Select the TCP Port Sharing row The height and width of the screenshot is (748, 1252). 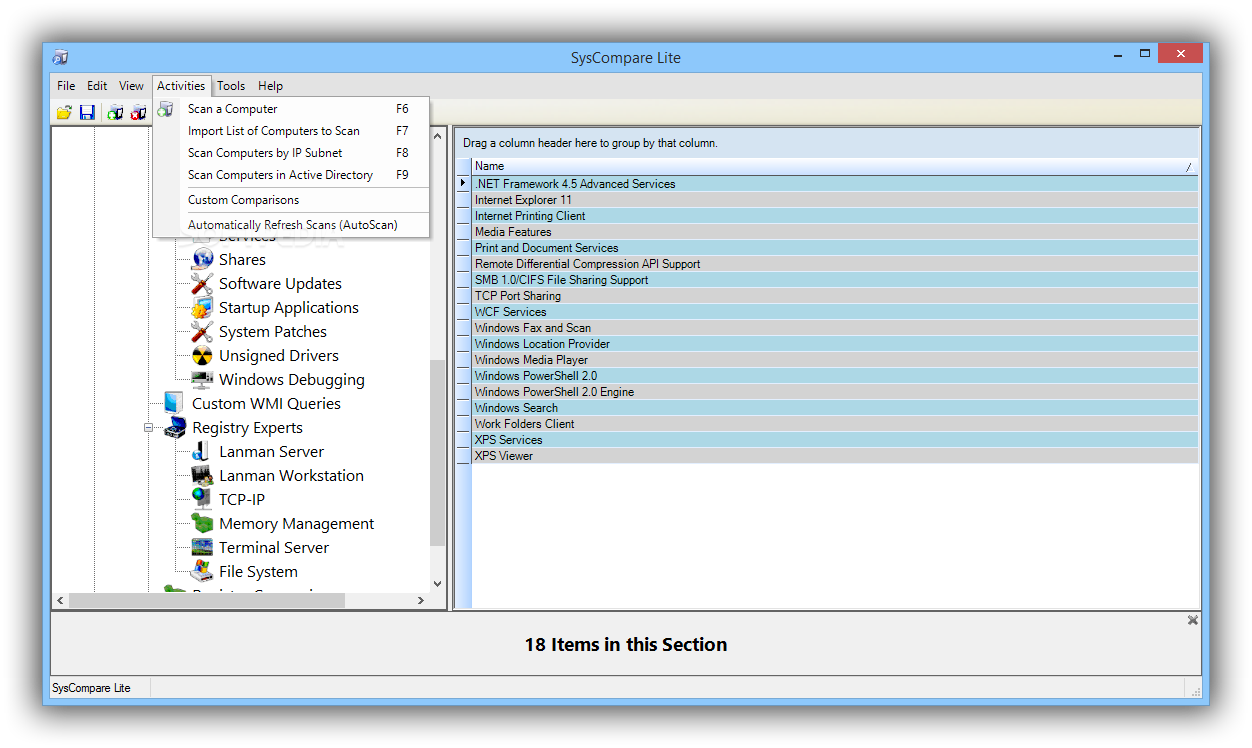pyautogui.click(x=834, y=296)
